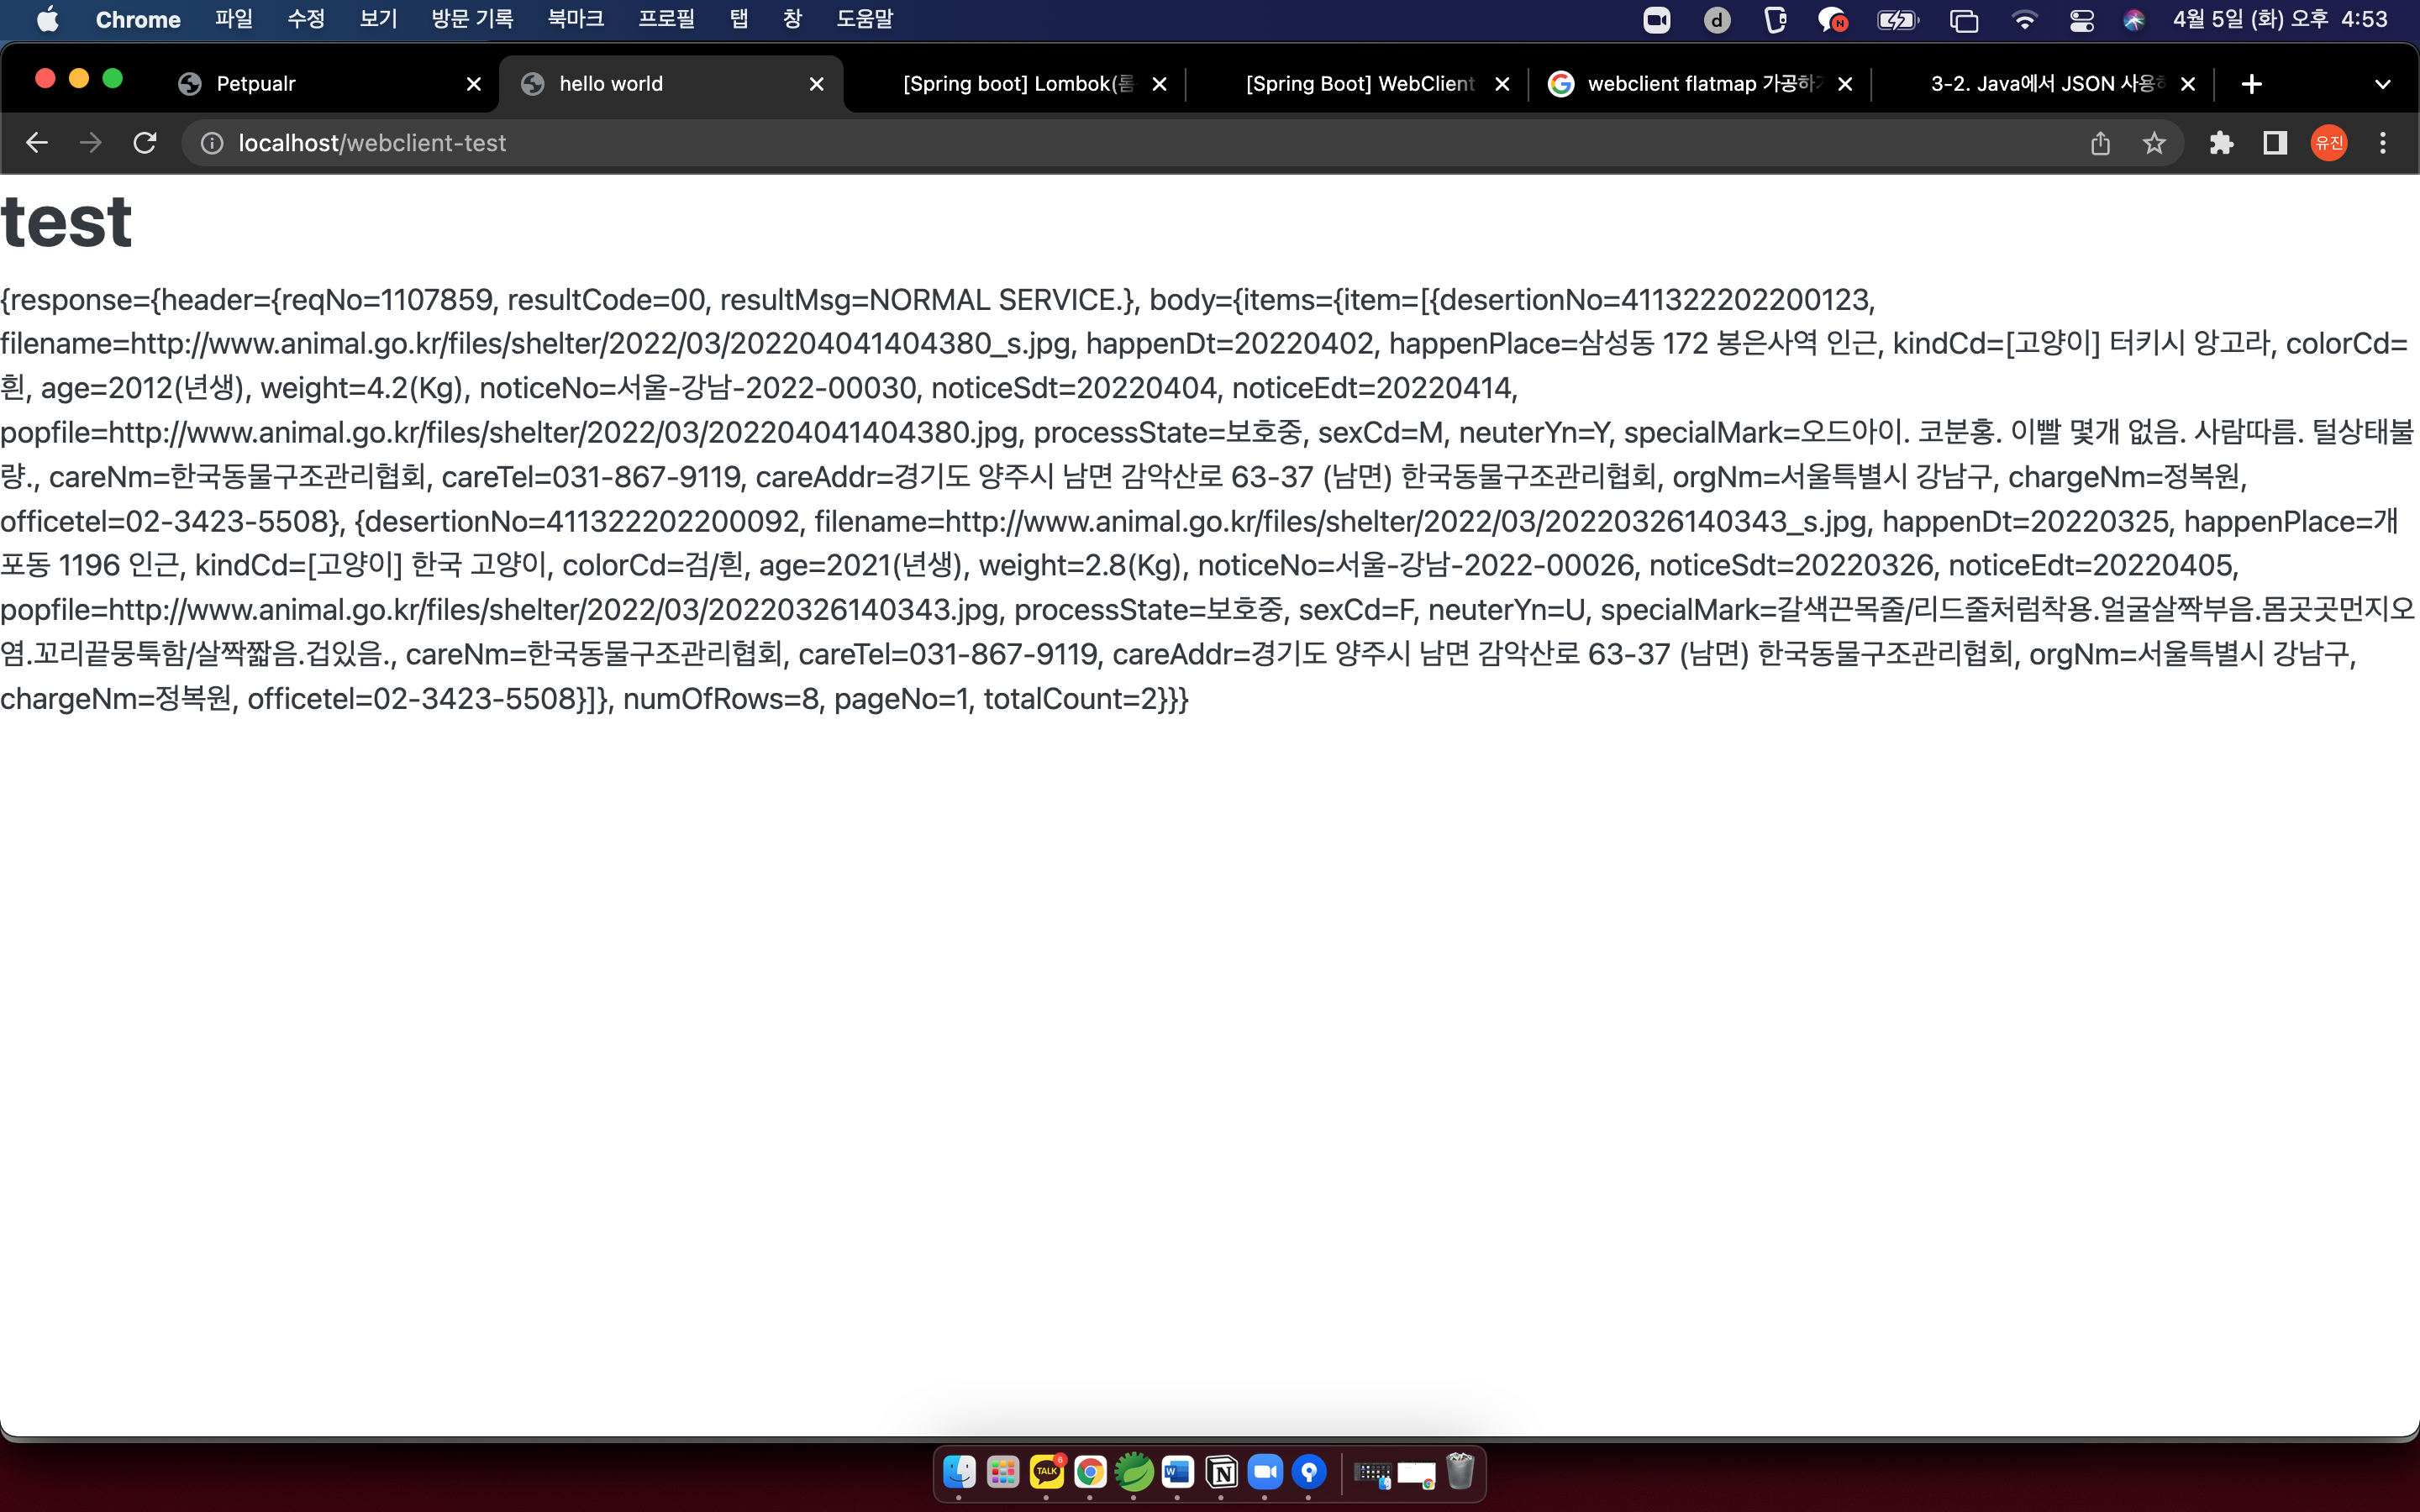Open the Chrome three-dot menu
This screenshot has width=2420, height=1512.
pos(2382,143)
